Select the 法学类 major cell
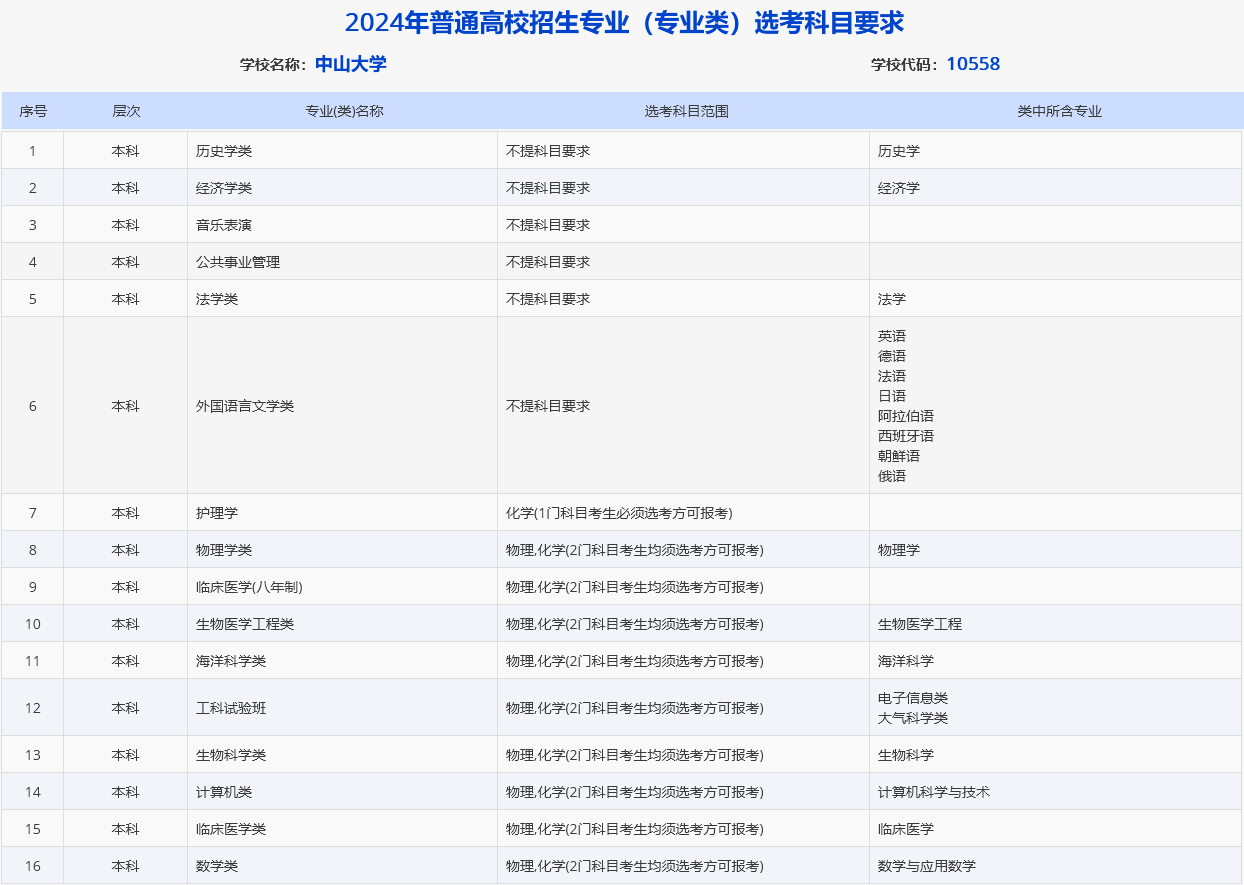Screen dimensions: 1244x885 (x=343, y=299)
